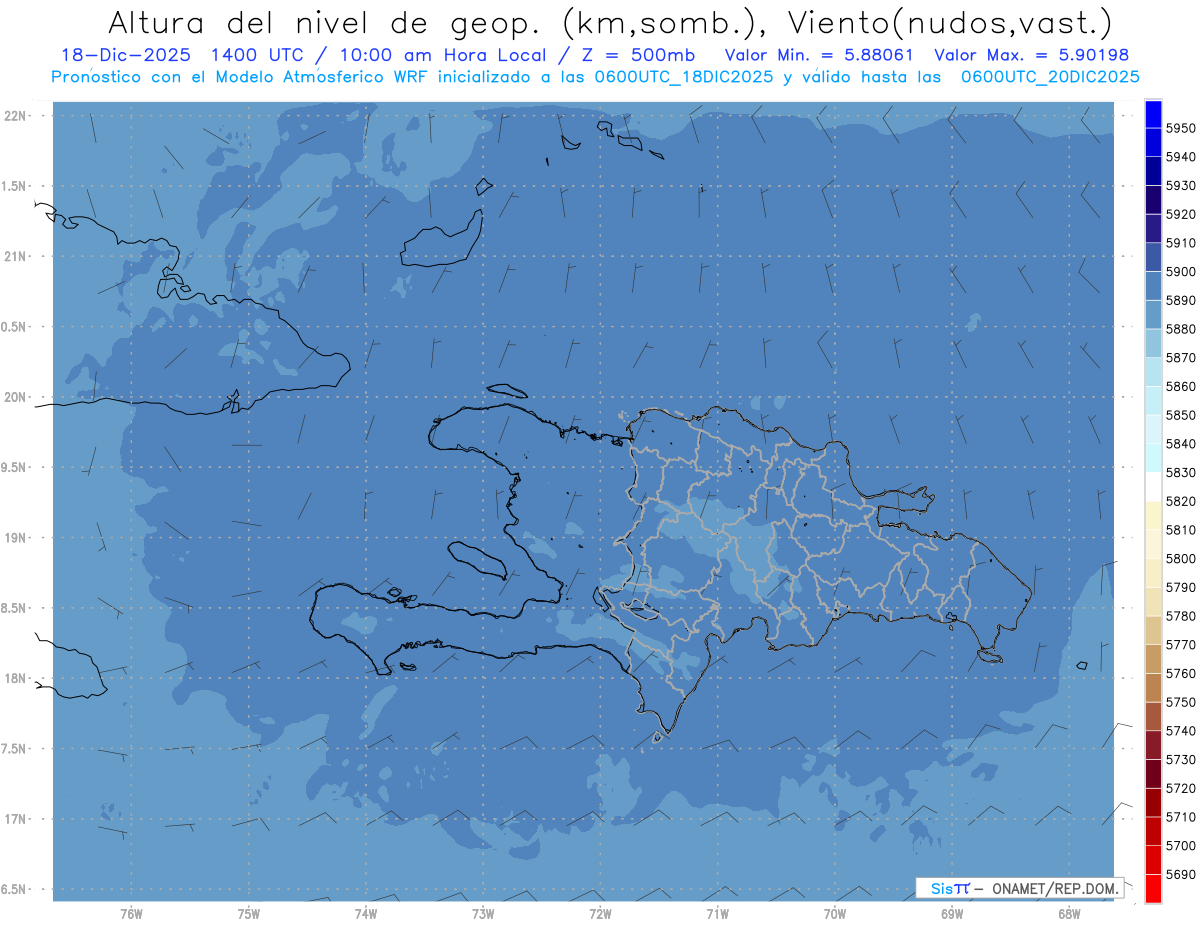Click the 'Z = 500mb' level text
This screenshot has height=927, width=1200.
point(638,55)
